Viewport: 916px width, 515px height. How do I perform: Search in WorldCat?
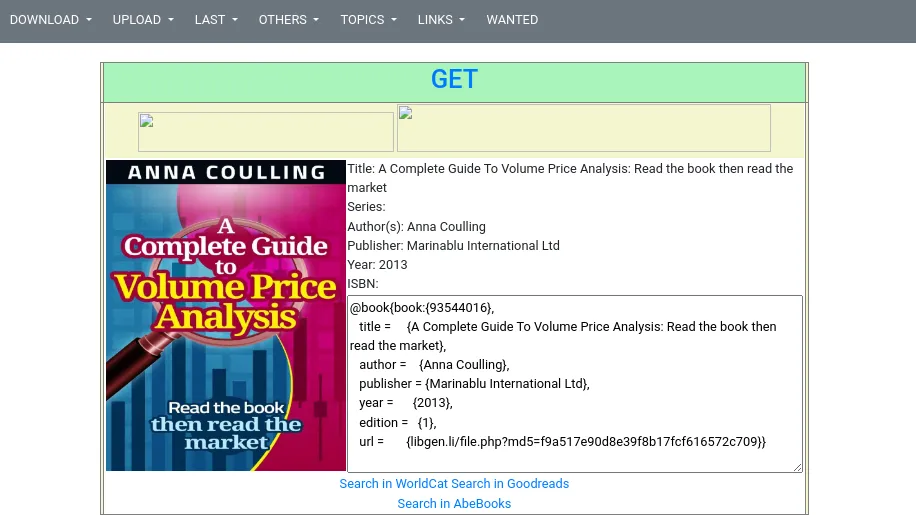point(394,483)
